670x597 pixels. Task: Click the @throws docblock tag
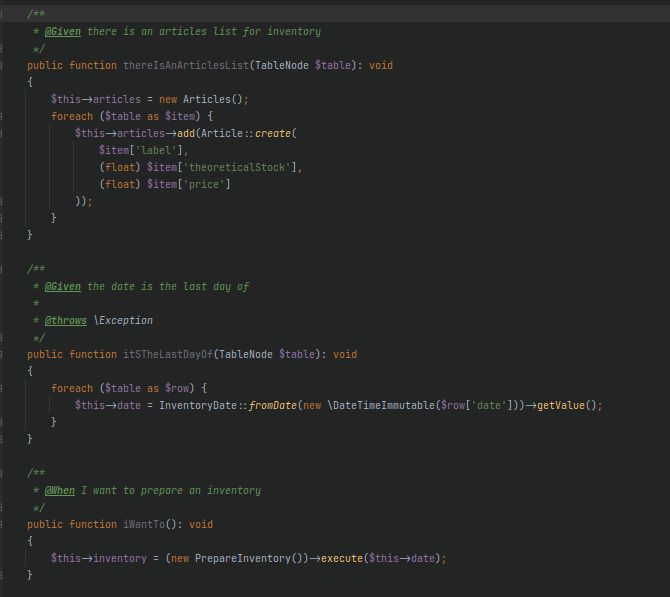tap(65, 321)
